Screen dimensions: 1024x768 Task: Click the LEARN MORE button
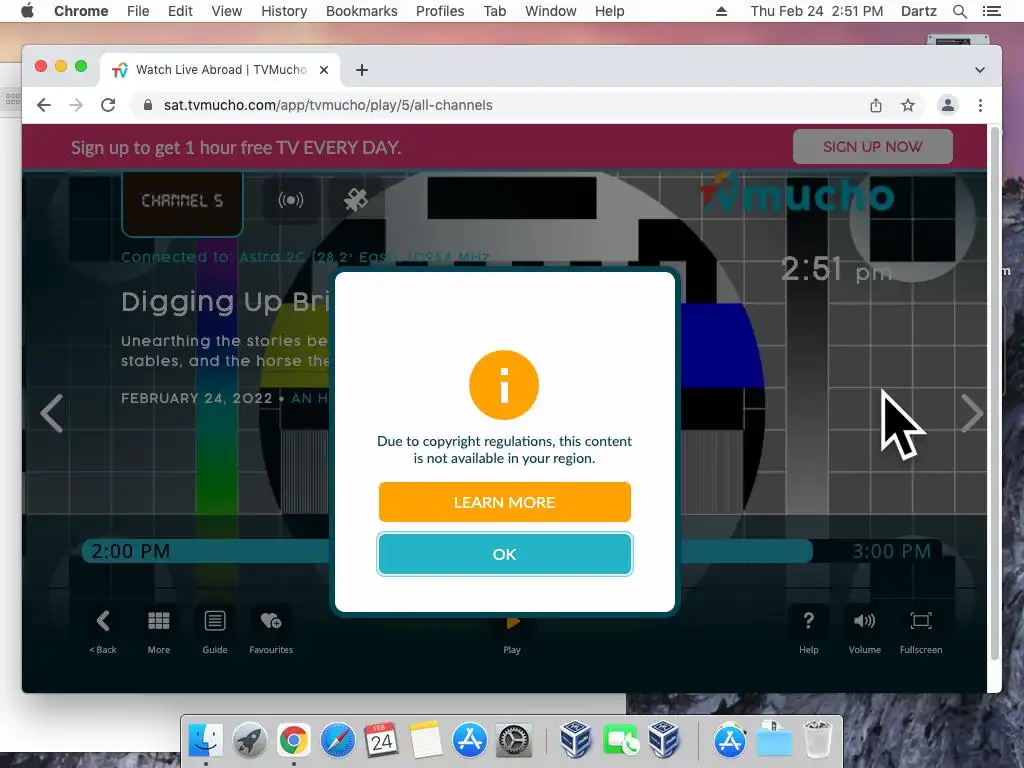(504, 502)
